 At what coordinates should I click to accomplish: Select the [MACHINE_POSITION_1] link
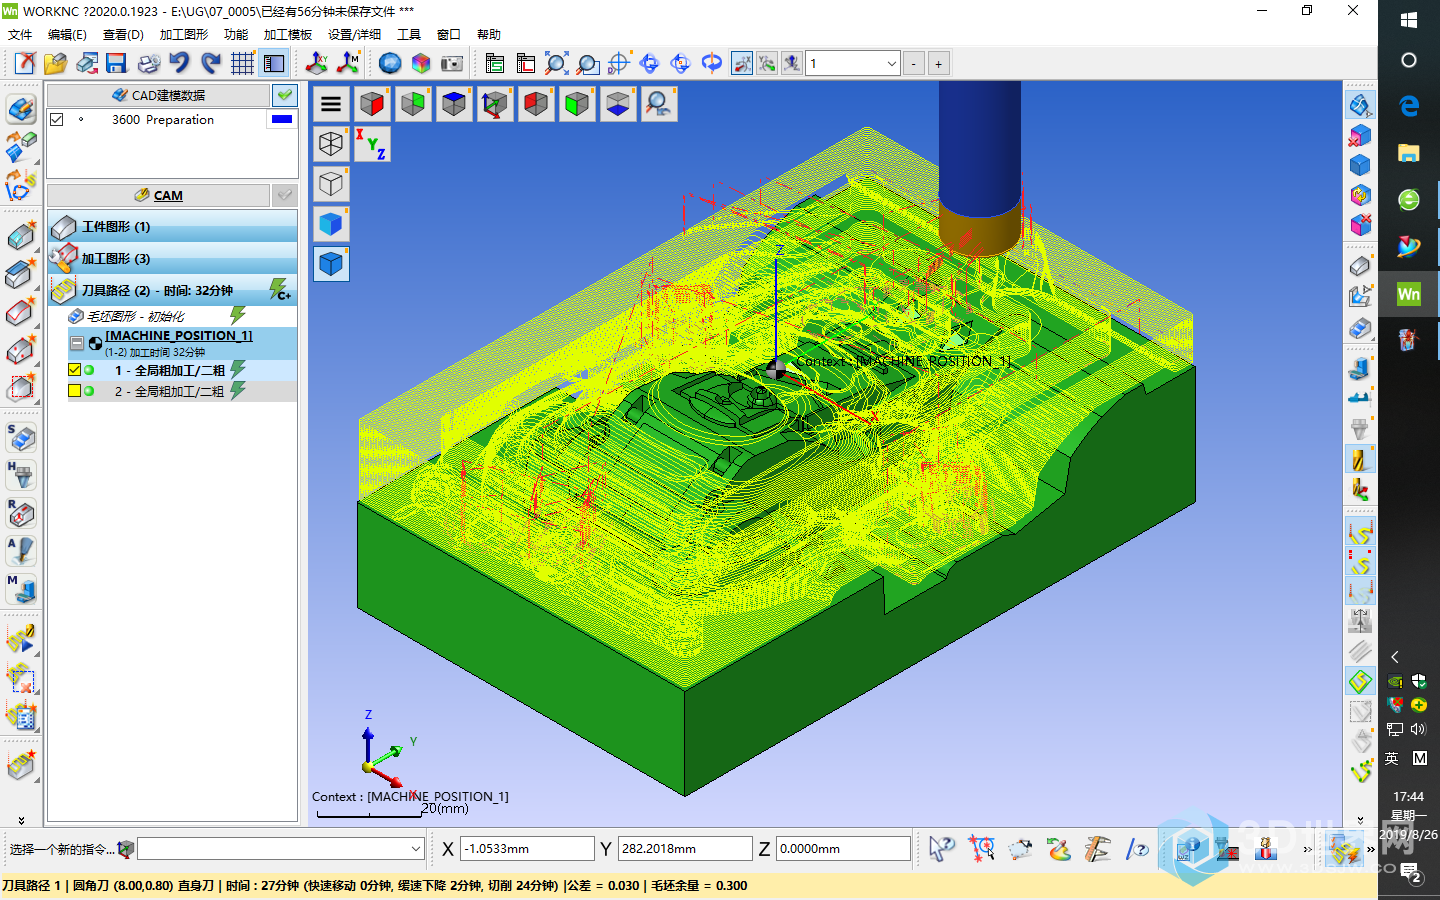(179, 335)
